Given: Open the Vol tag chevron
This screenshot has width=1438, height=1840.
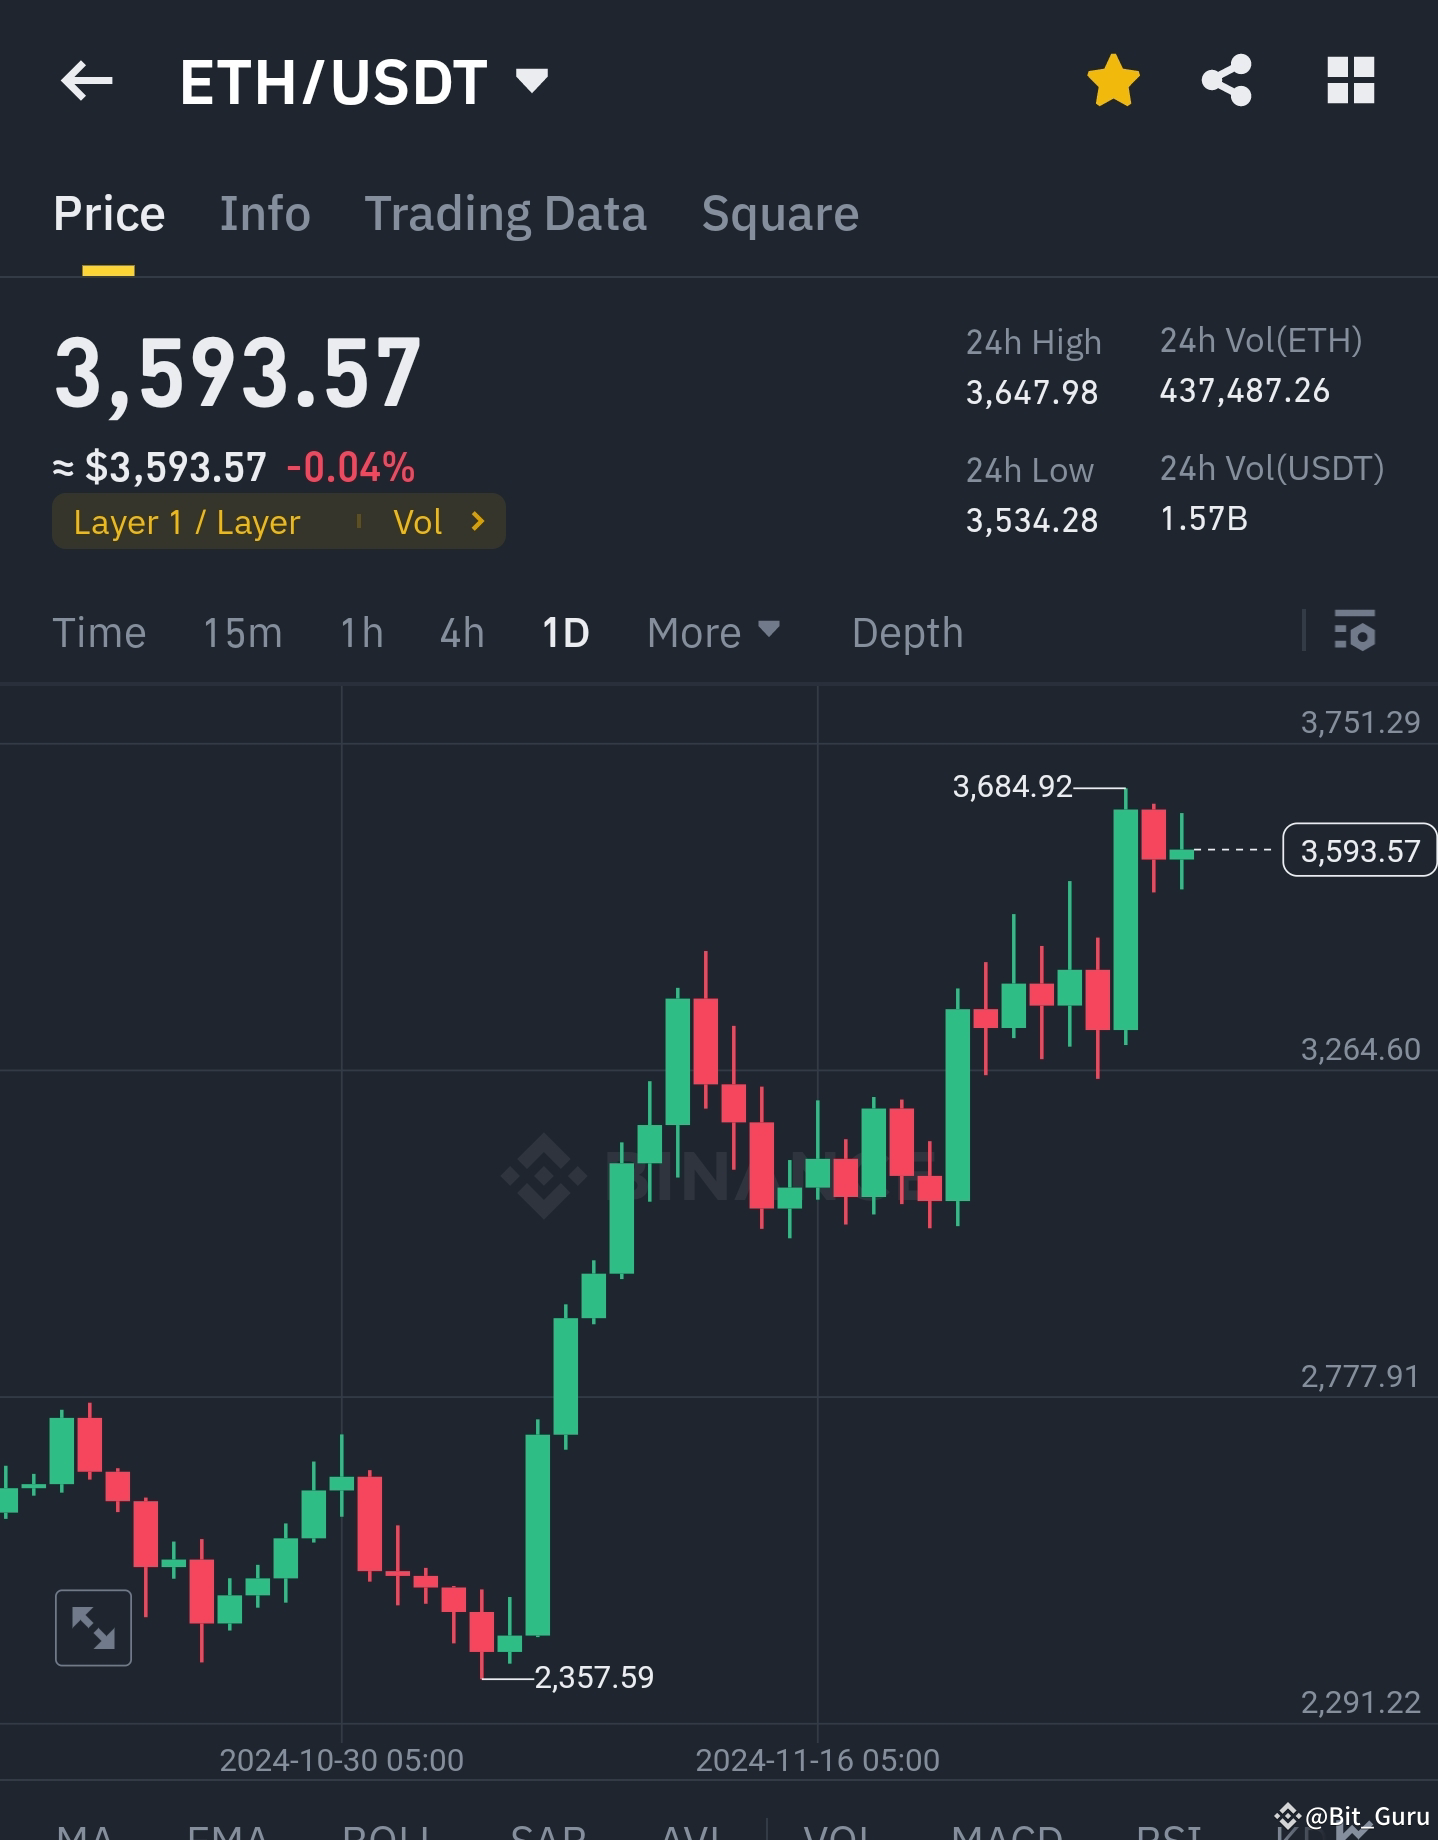Looking at the screenshot, I should [477, 521].
